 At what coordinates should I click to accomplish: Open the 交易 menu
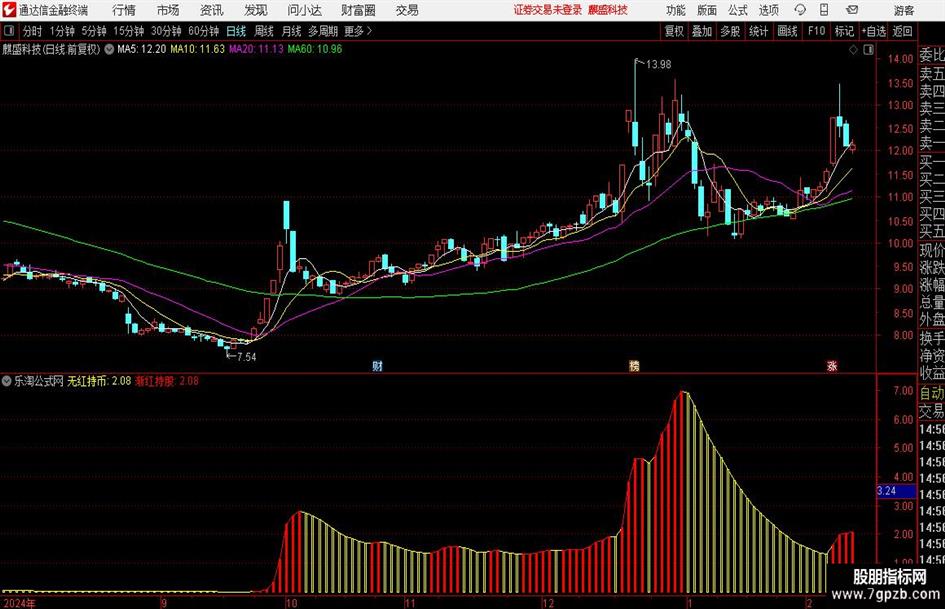tap(407, 10)
